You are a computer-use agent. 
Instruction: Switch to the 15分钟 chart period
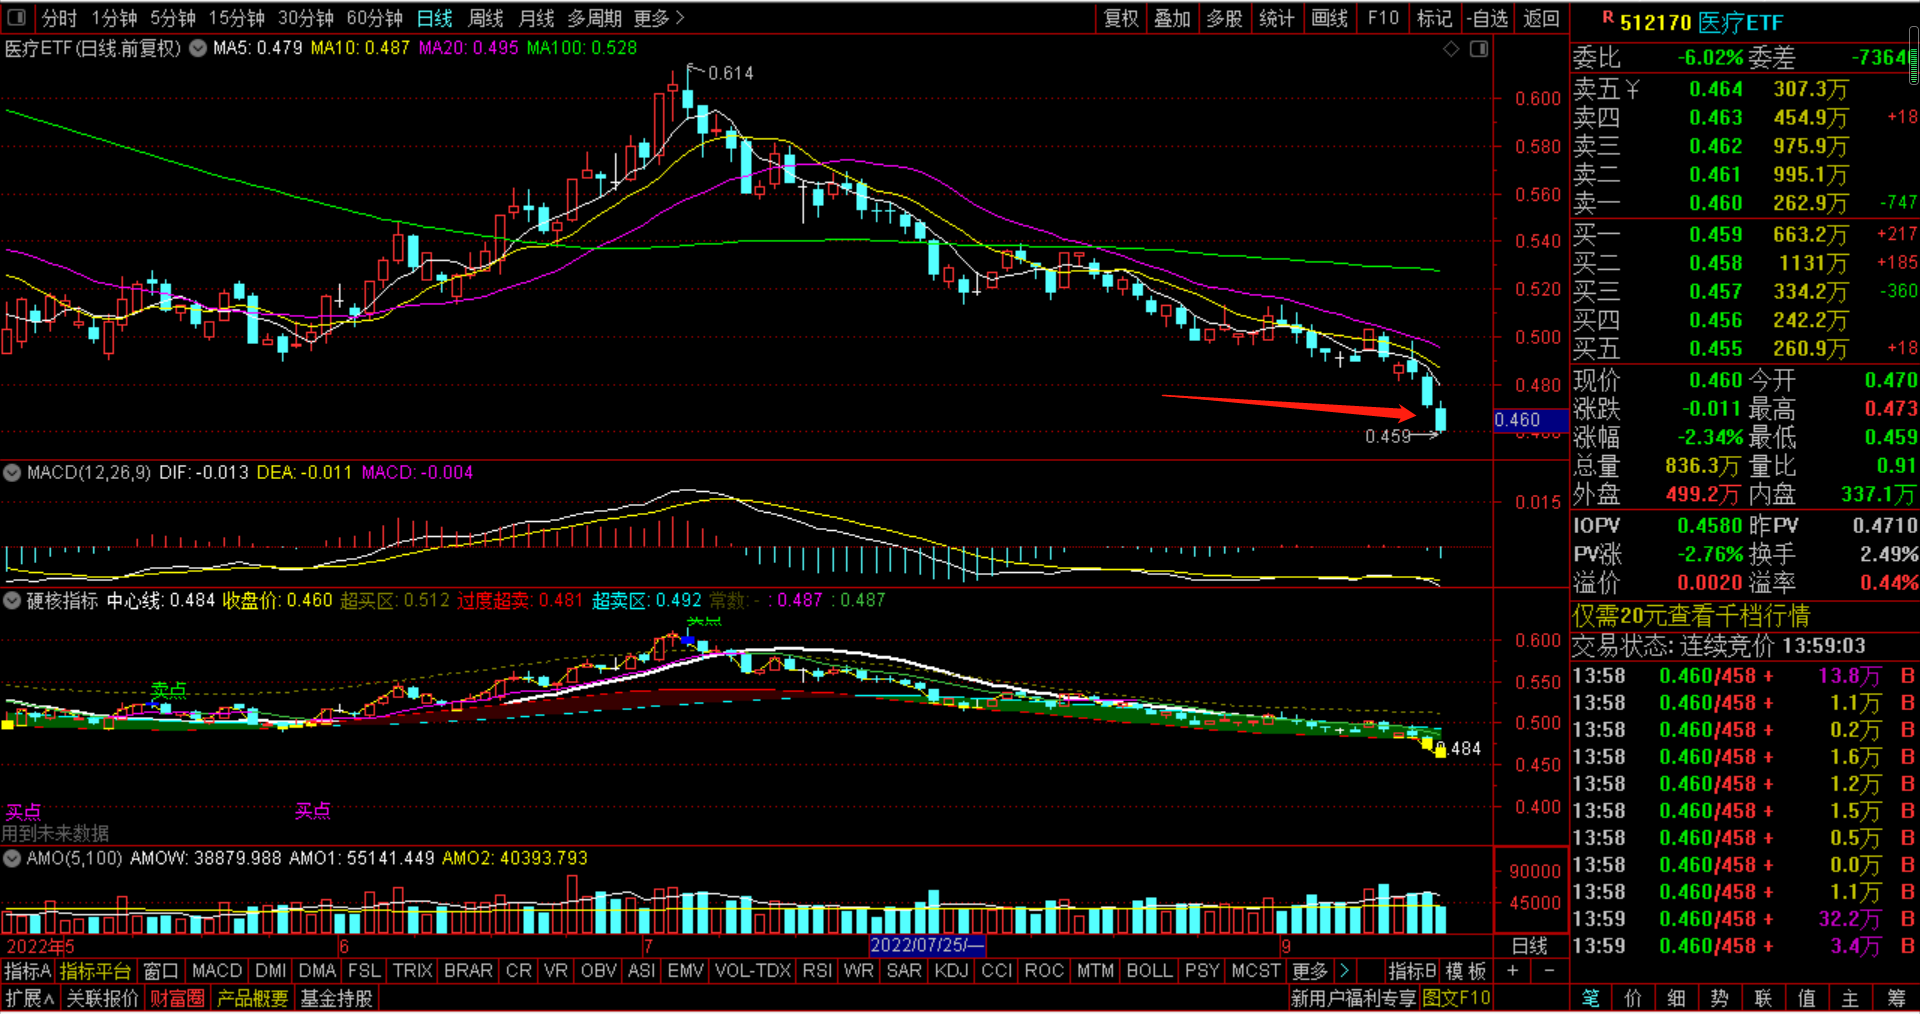(236, 18)
